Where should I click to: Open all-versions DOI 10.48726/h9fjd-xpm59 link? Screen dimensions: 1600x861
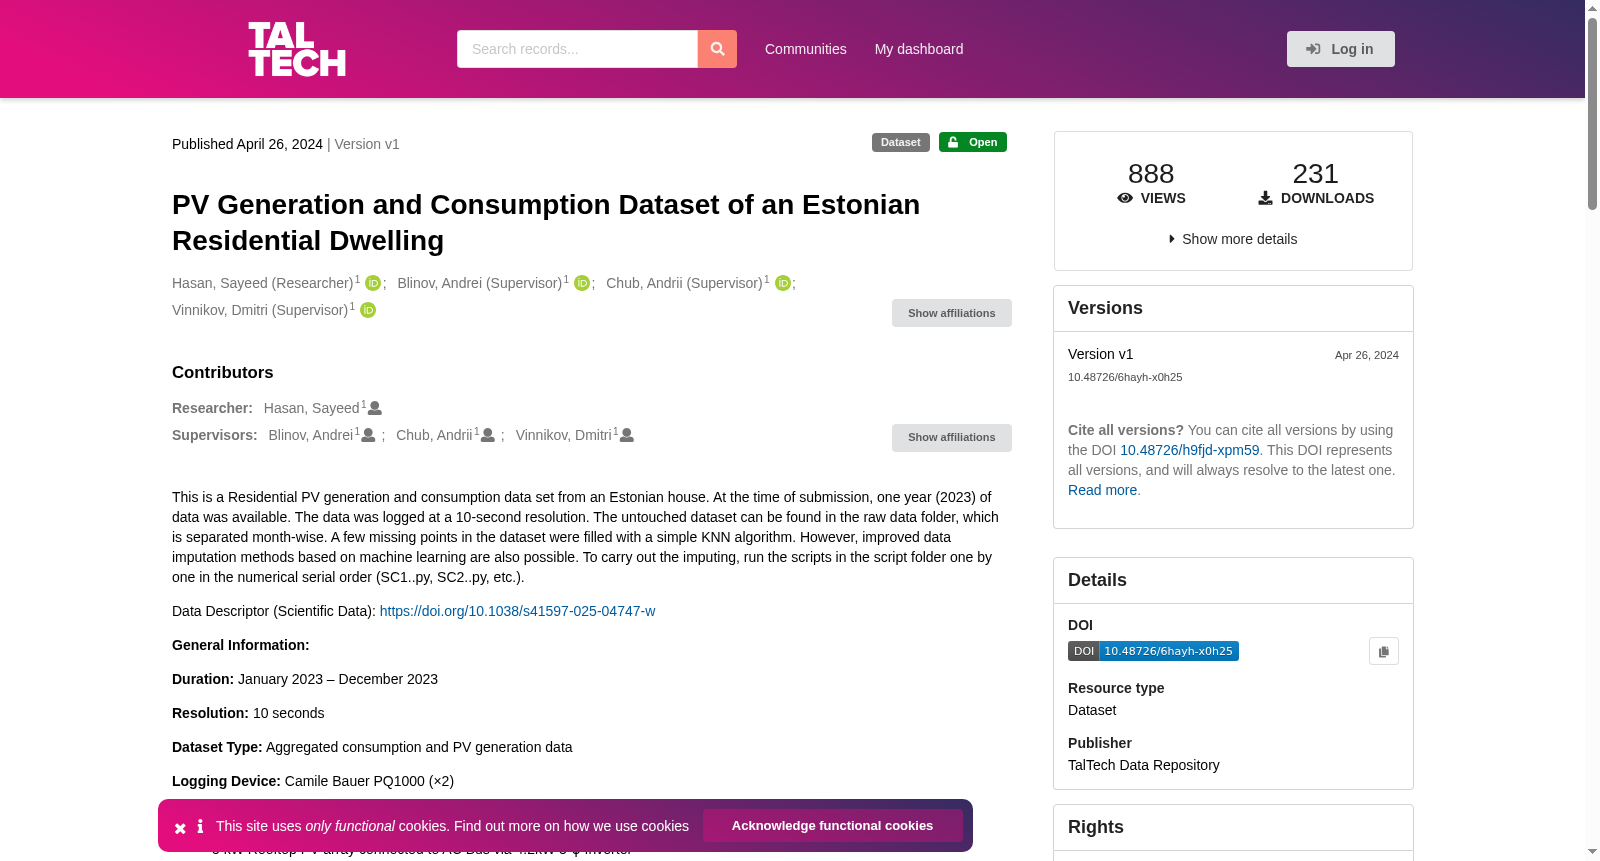(x=1190, y=450)
